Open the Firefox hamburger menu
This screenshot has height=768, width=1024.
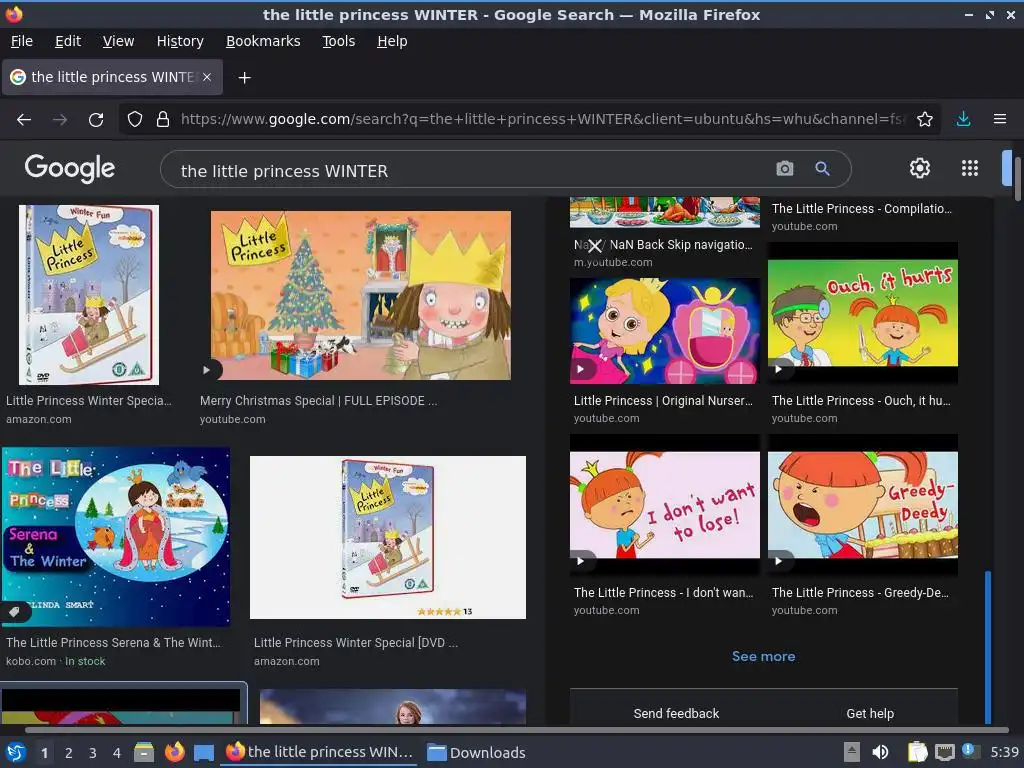point(1000,120)
